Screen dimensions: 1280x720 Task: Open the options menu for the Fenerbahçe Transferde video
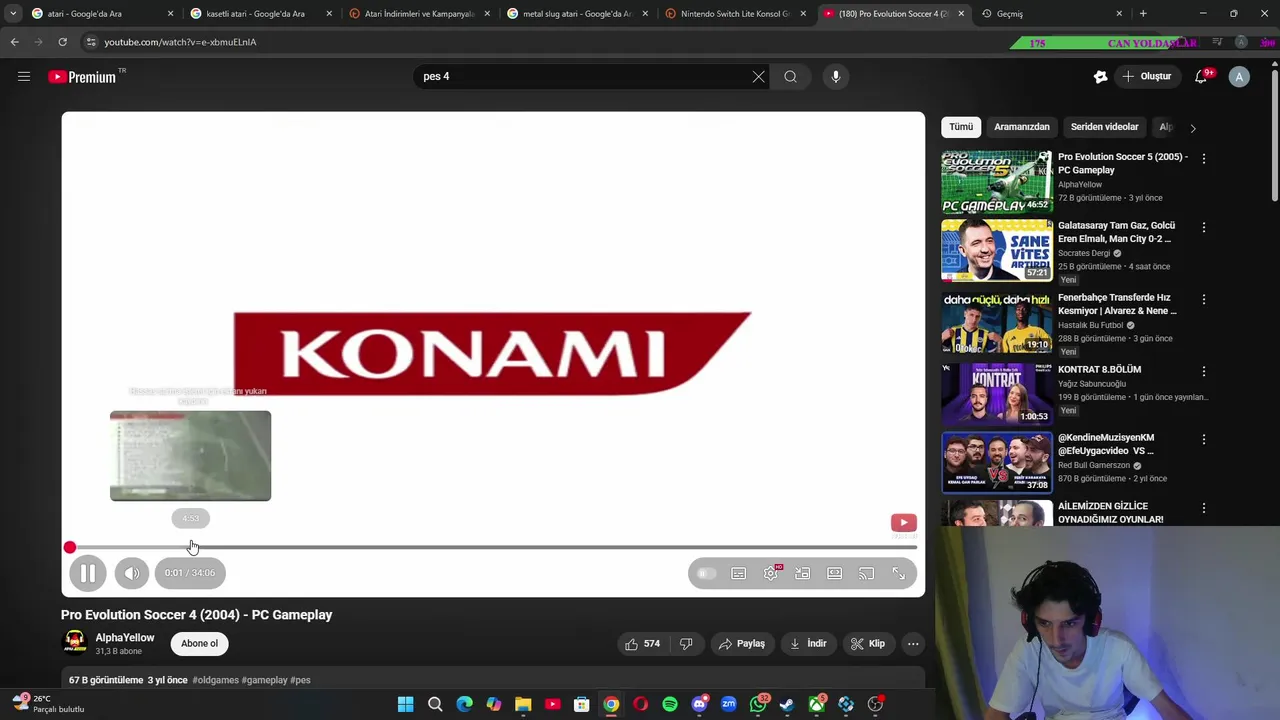(1204, 300)
